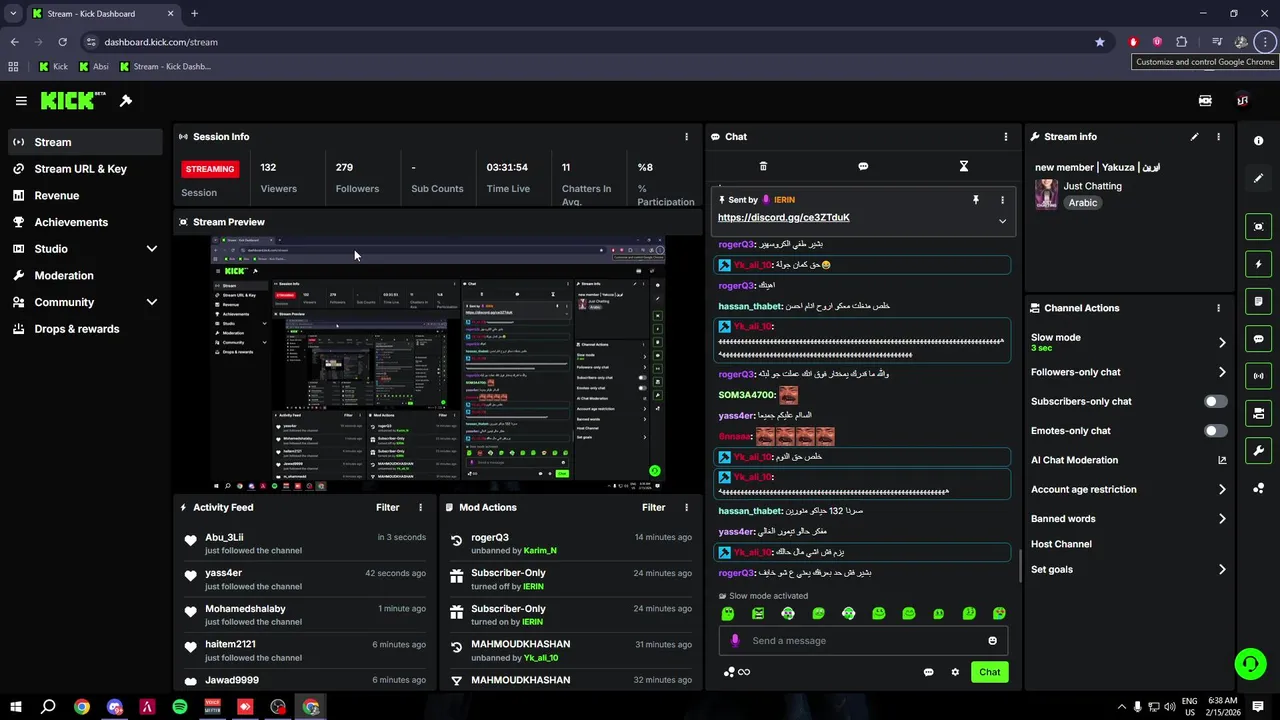Click the infinity points icon below message box

click(736, 672)
